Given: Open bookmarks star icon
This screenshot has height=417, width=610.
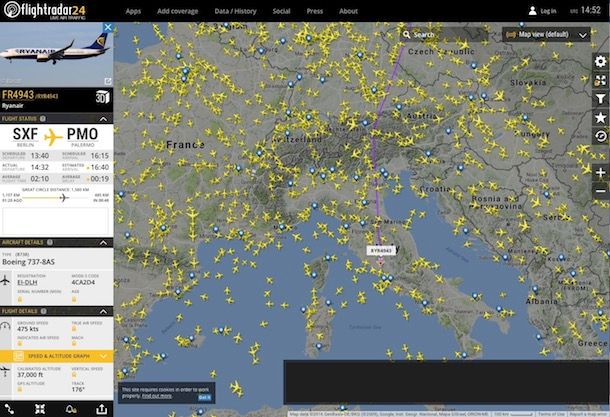Looking at the screenshot, I should [x=600, y=117].
